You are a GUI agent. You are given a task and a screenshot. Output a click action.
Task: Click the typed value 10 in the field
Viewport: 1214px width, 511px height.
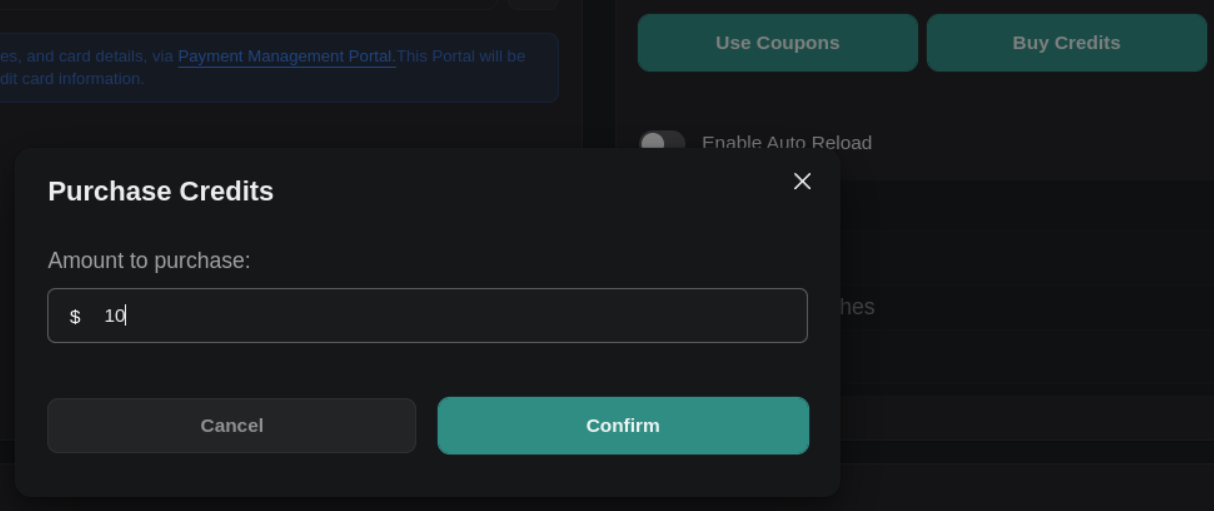coord(114,316)
